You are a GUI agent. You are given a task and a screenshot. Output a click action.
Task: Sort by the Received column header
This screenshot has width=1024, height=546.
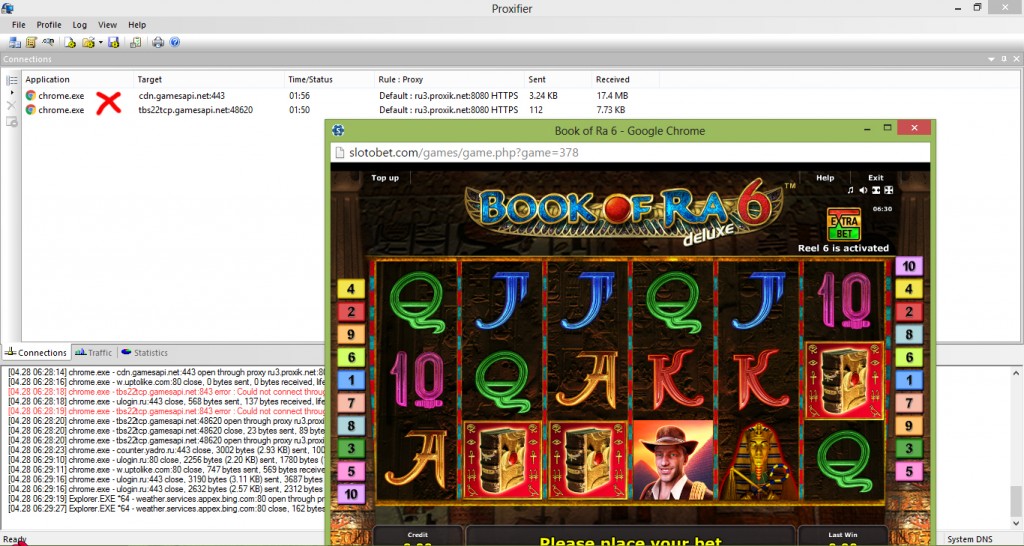click(x=626, y=80)
